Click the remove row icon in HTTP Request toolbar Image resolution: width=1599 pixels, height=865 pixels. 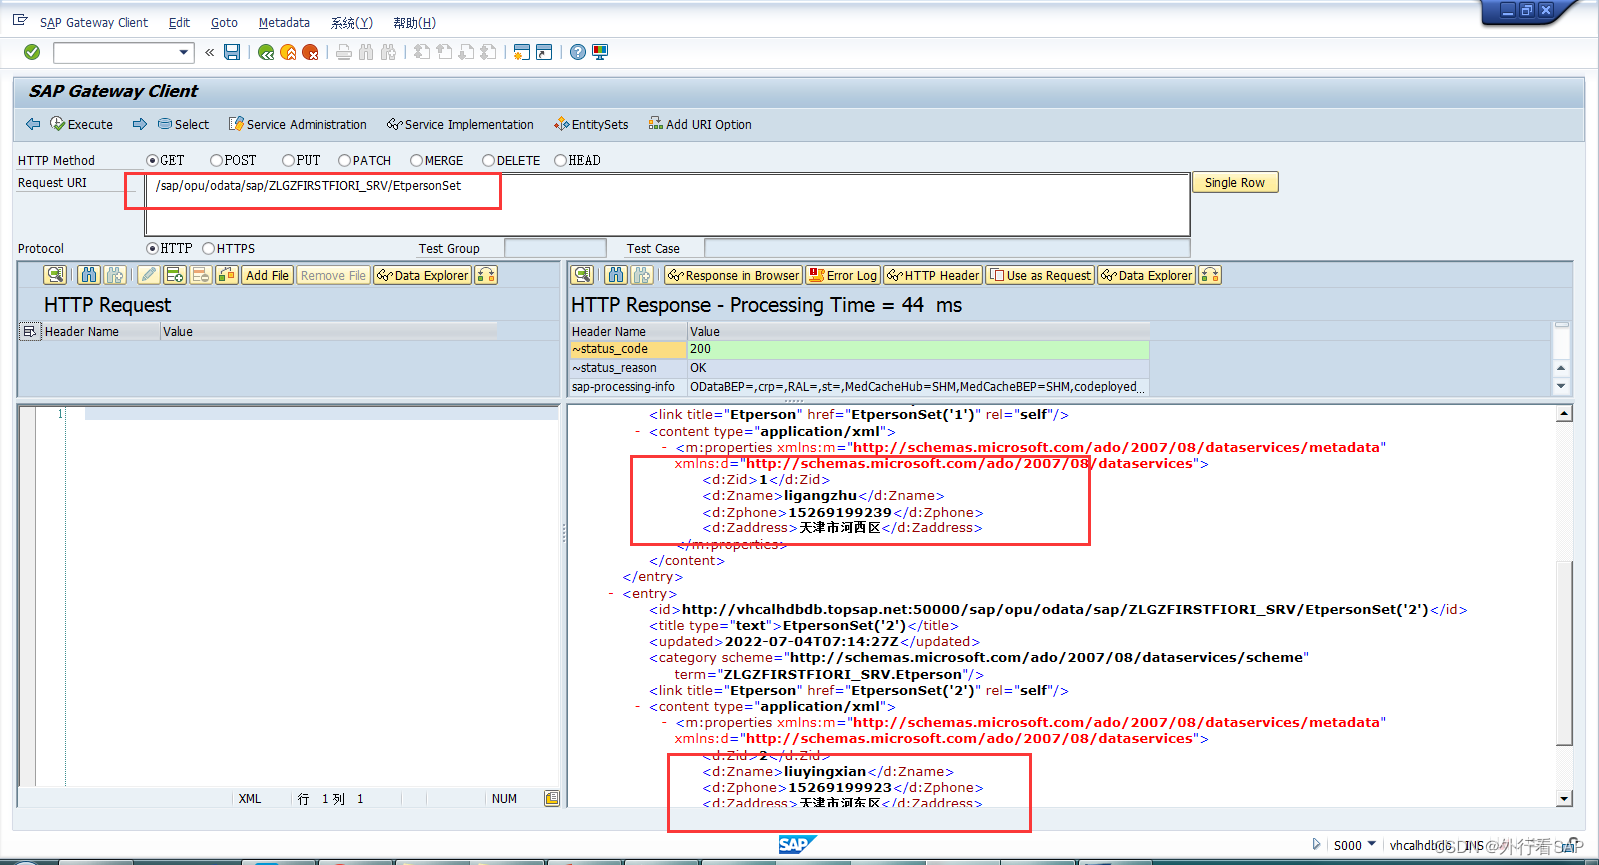click(201, 275)
